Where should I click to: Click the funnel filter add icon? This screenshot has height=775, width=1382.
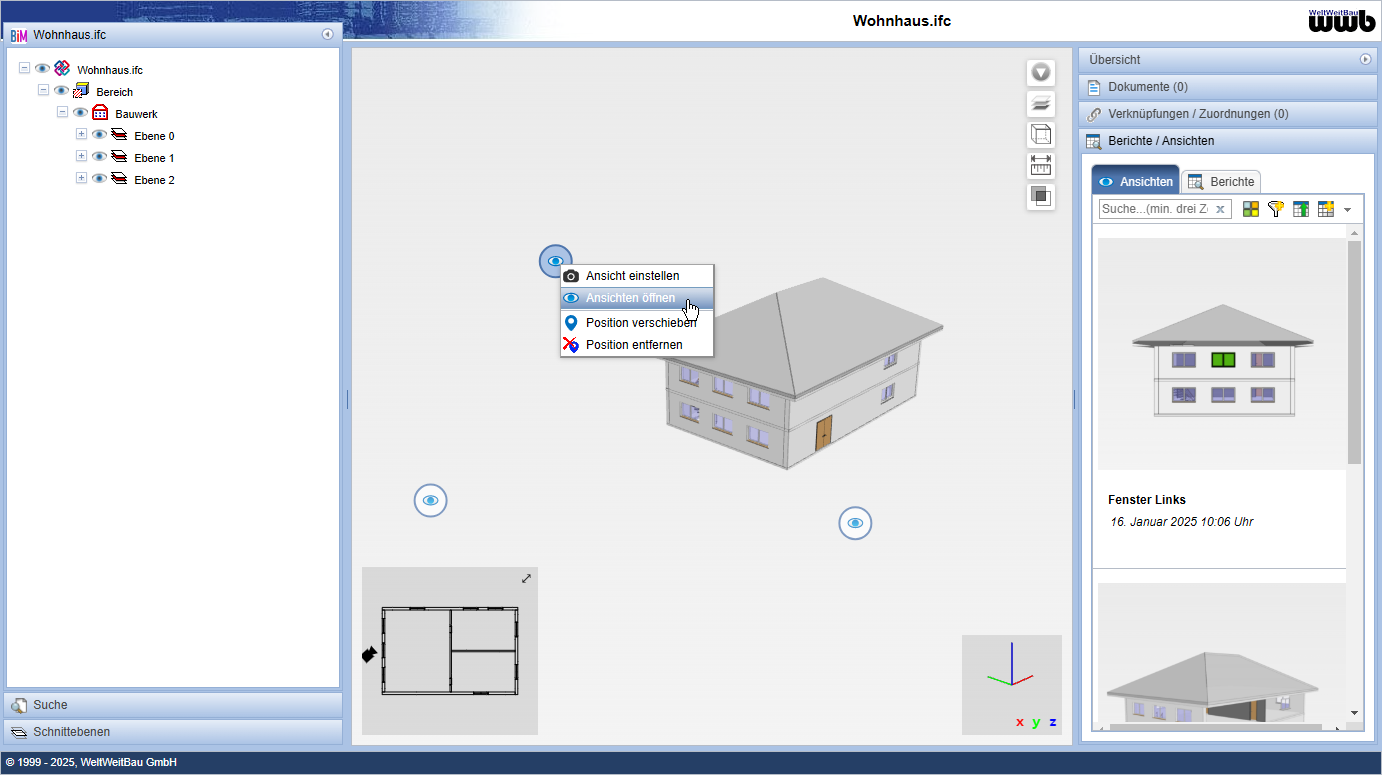[1276, 209]
